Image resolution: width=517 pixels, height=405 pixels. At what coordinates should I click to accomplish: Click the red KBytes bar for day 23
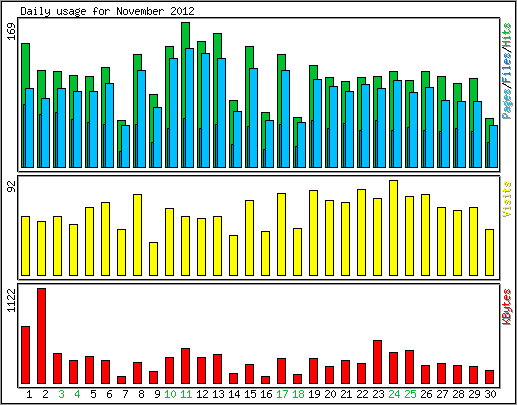(378, 362)
